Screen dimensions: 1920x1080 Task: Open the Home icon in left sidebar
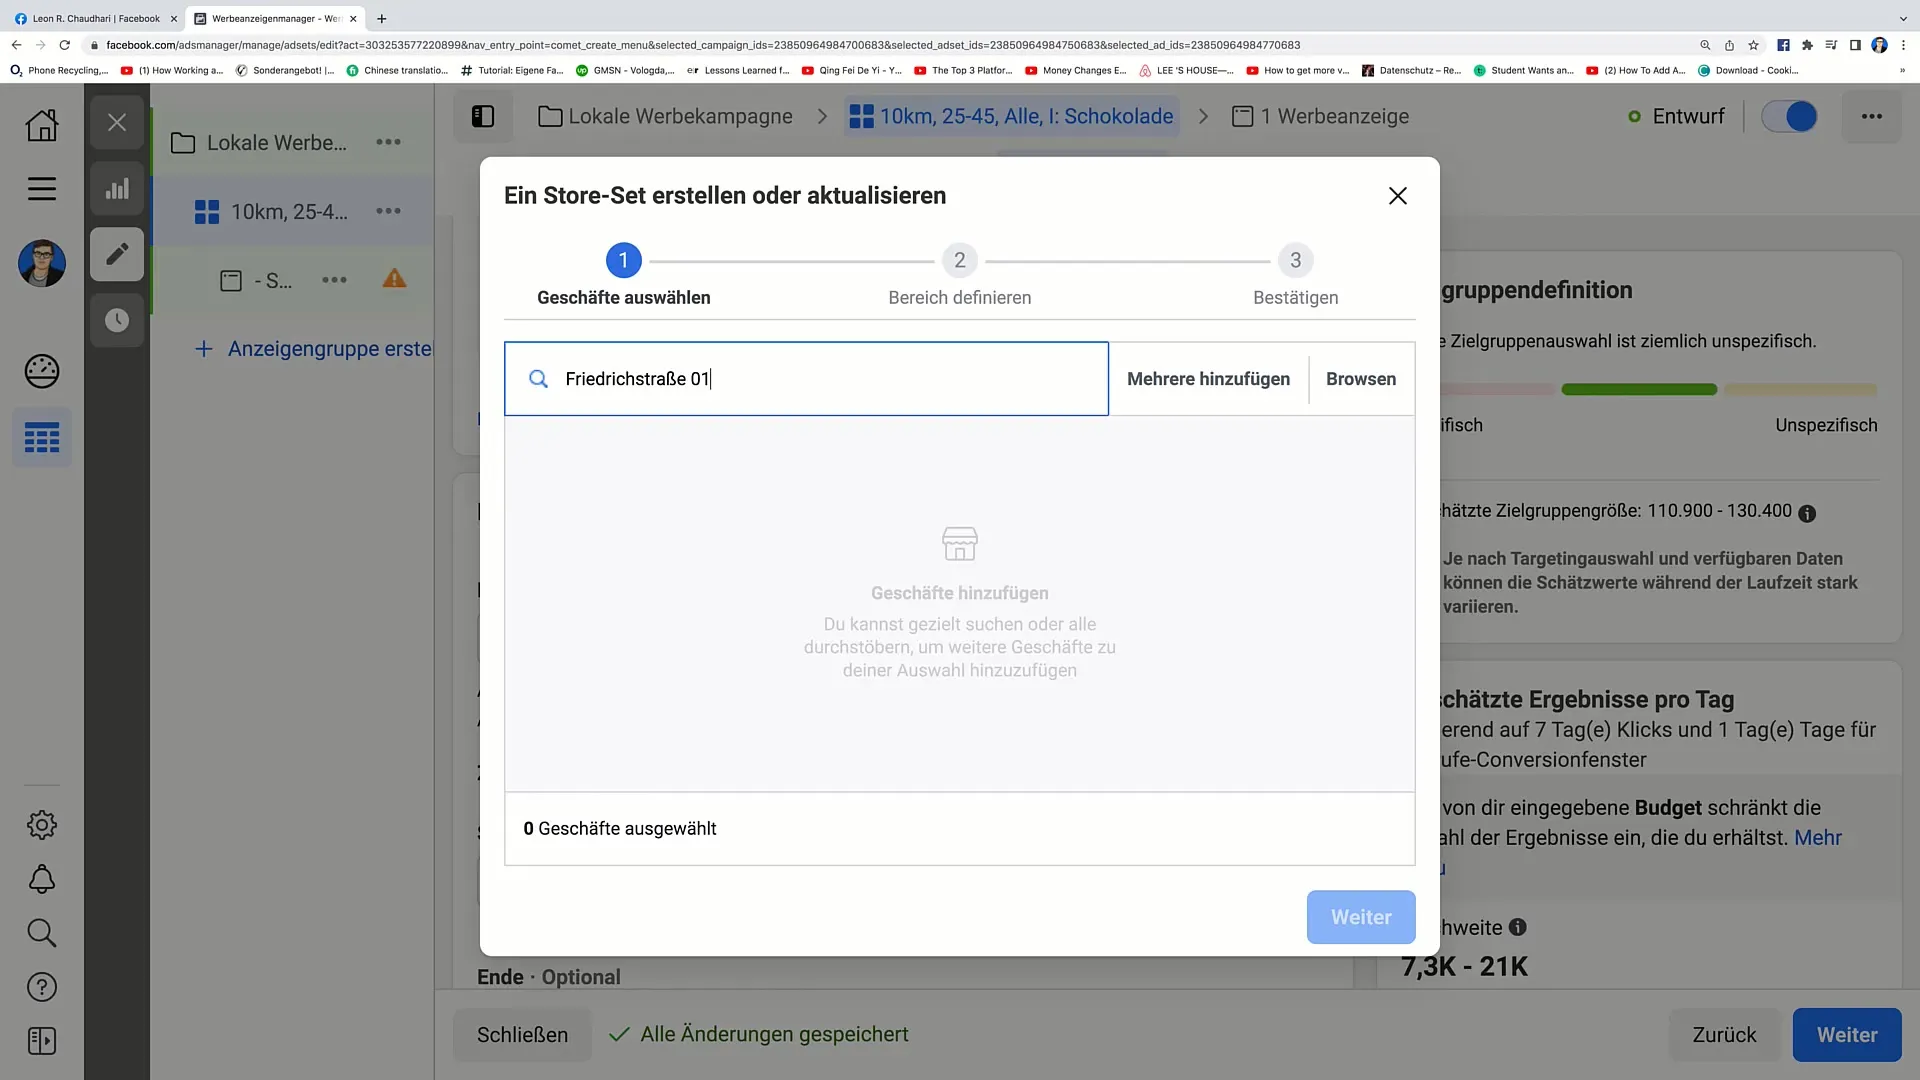[x=42, y=125]
